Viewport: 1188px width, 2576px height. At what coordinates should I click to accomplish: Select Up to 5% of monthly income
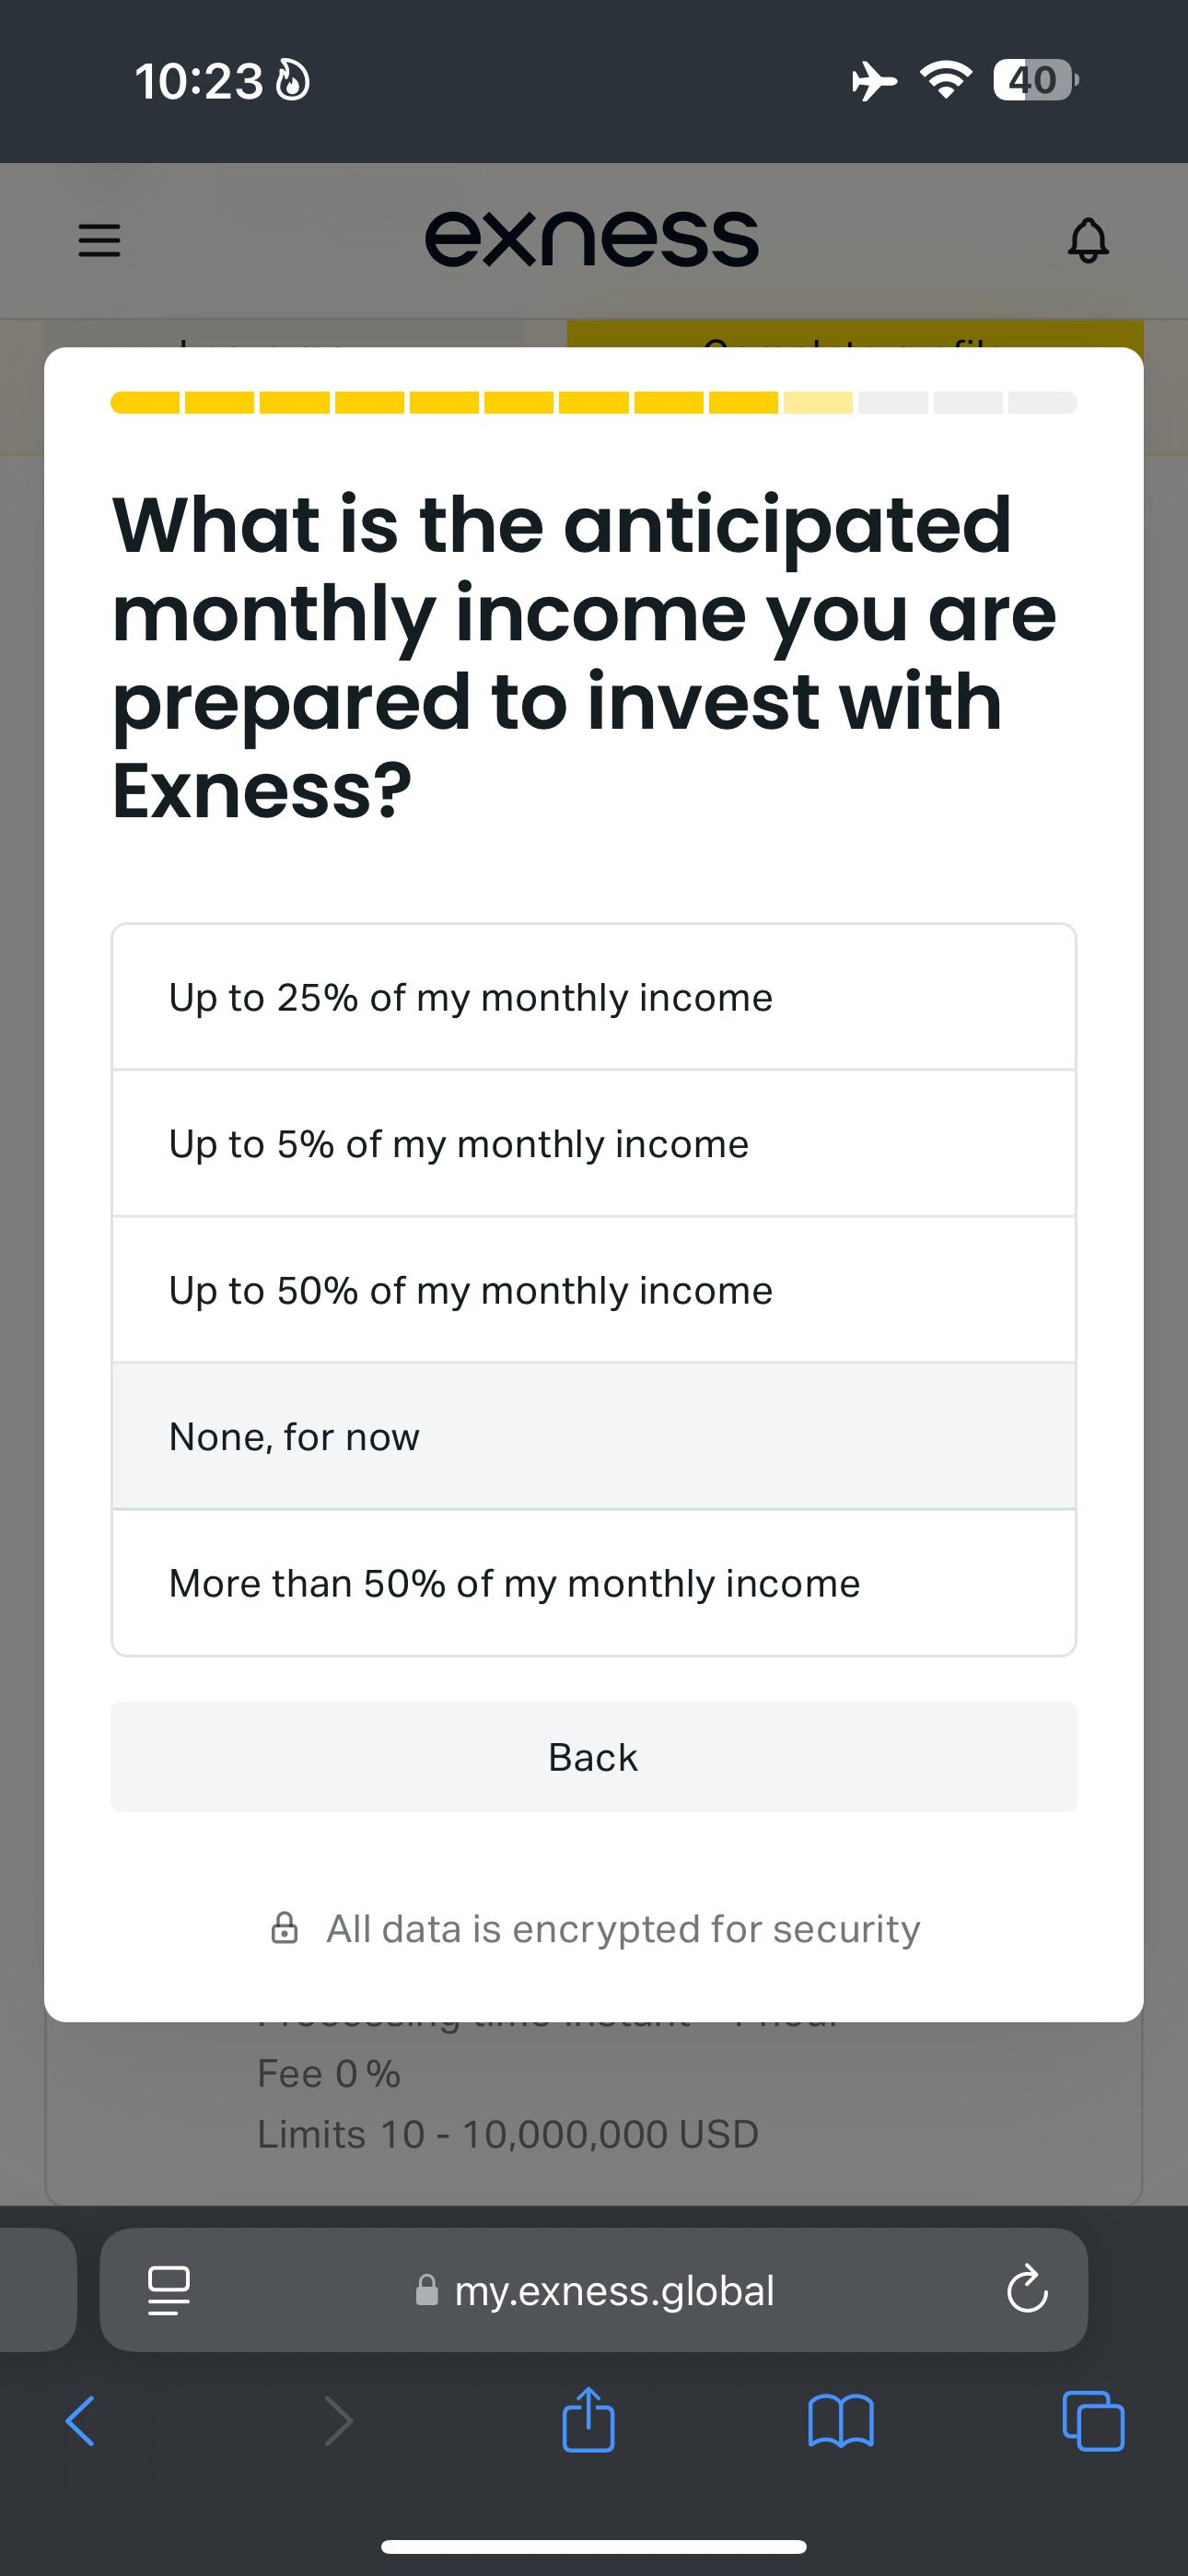click(x=594, y=1143)
